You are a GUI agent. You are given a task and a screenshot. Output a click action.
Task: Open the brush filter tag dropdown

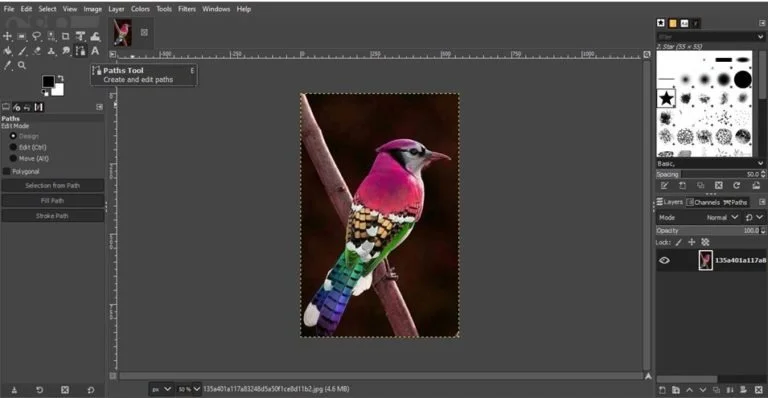click(760, 37)
